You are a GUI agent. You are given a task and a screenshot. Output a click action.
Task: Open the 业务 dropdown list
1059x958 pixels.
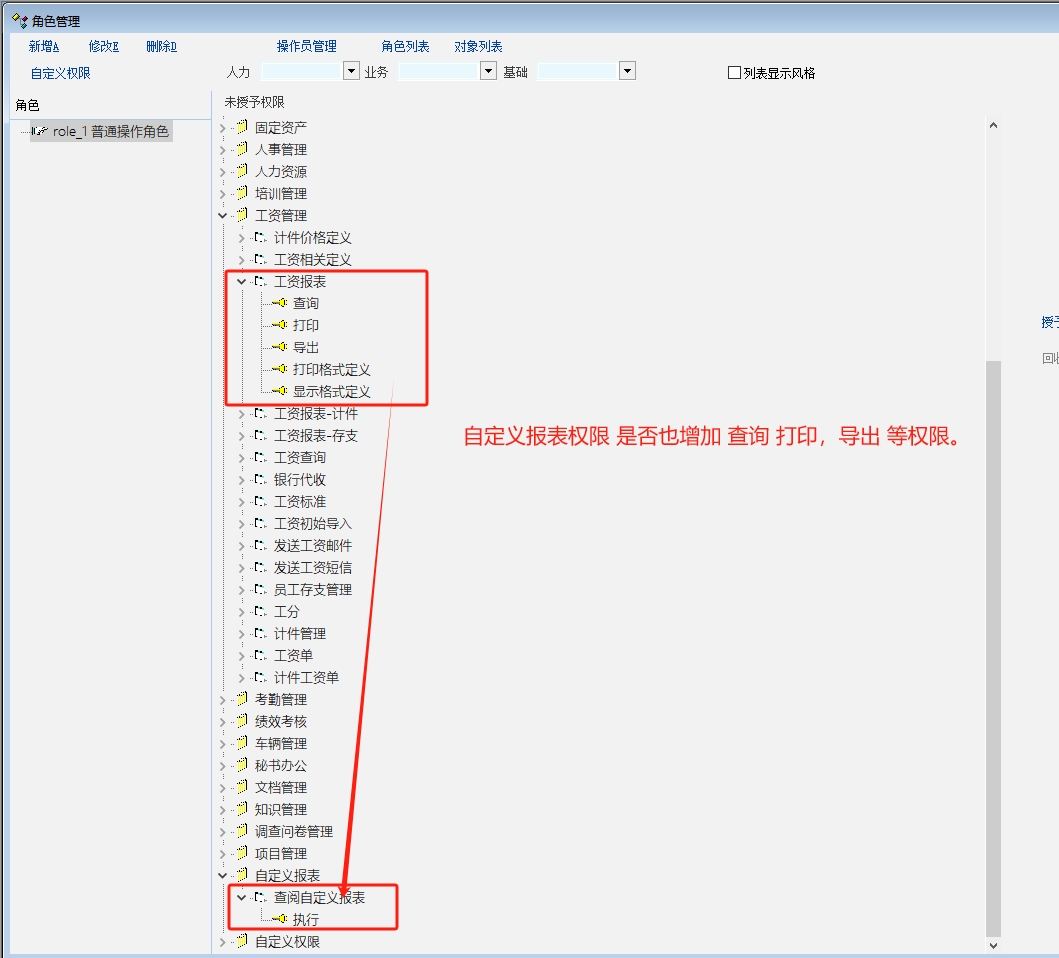(488, 71)
